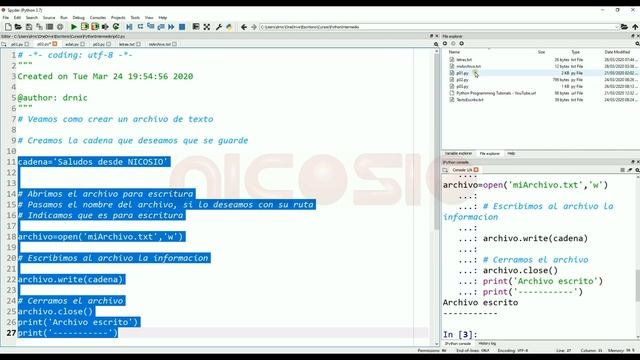Viewport: 640px width, 360px height.
Task: Interrupt kernel with console stop button
Action: (622, 170)
